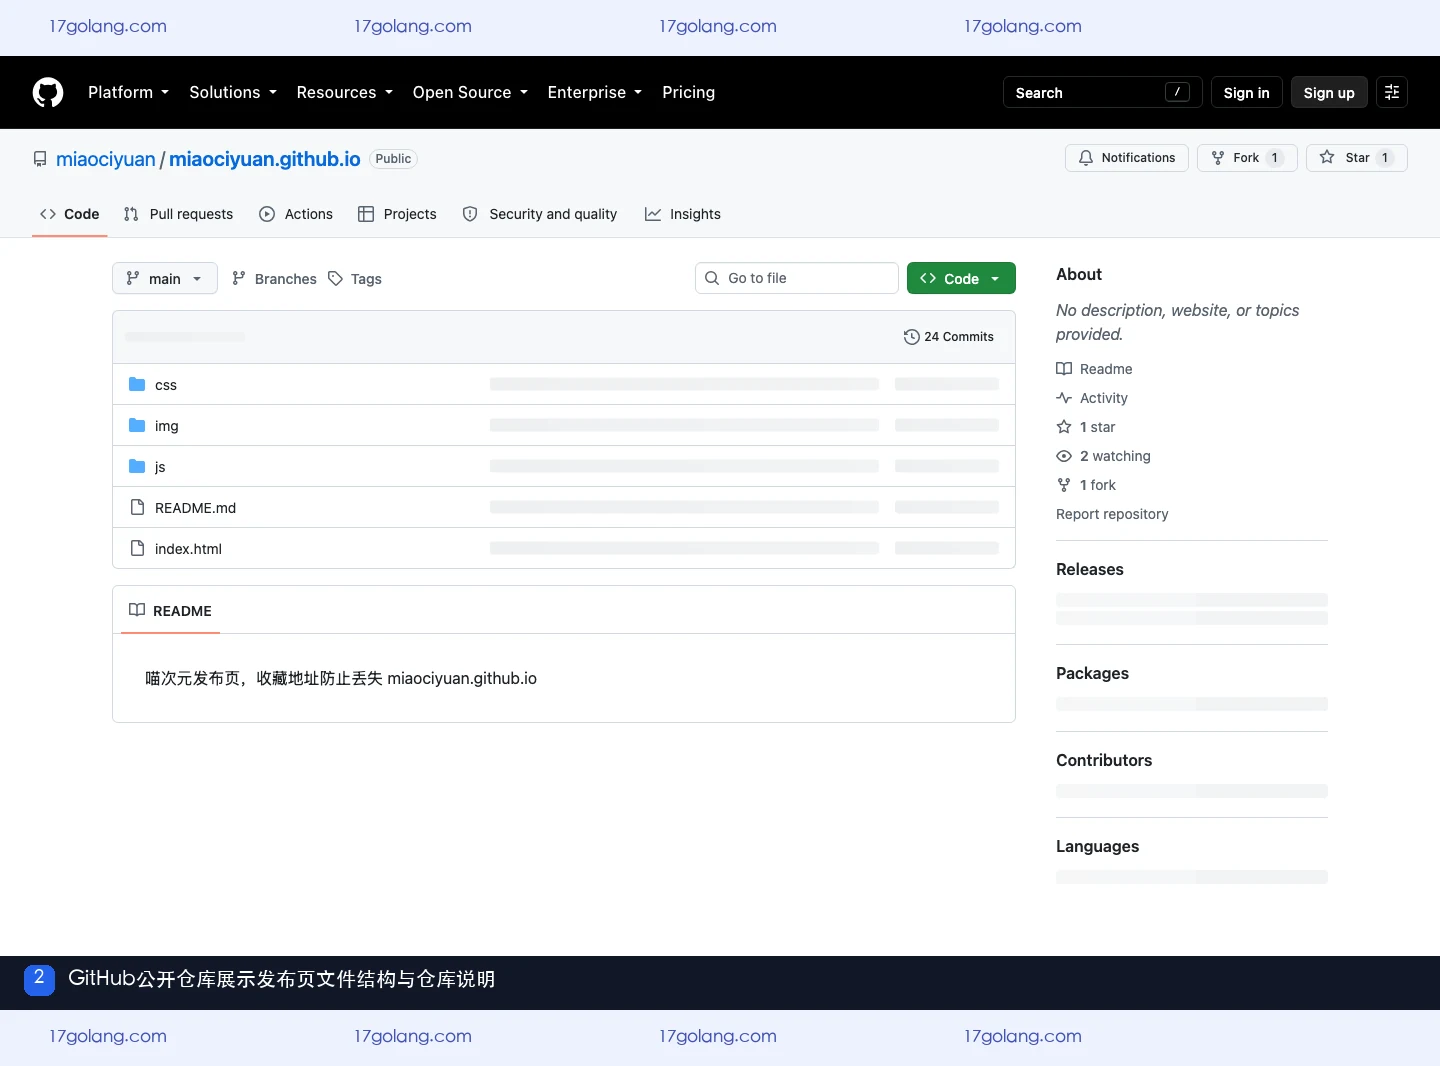1440x1066 pixels.
Task: Click the js folder icon
Action: click(x=137, y=466)
